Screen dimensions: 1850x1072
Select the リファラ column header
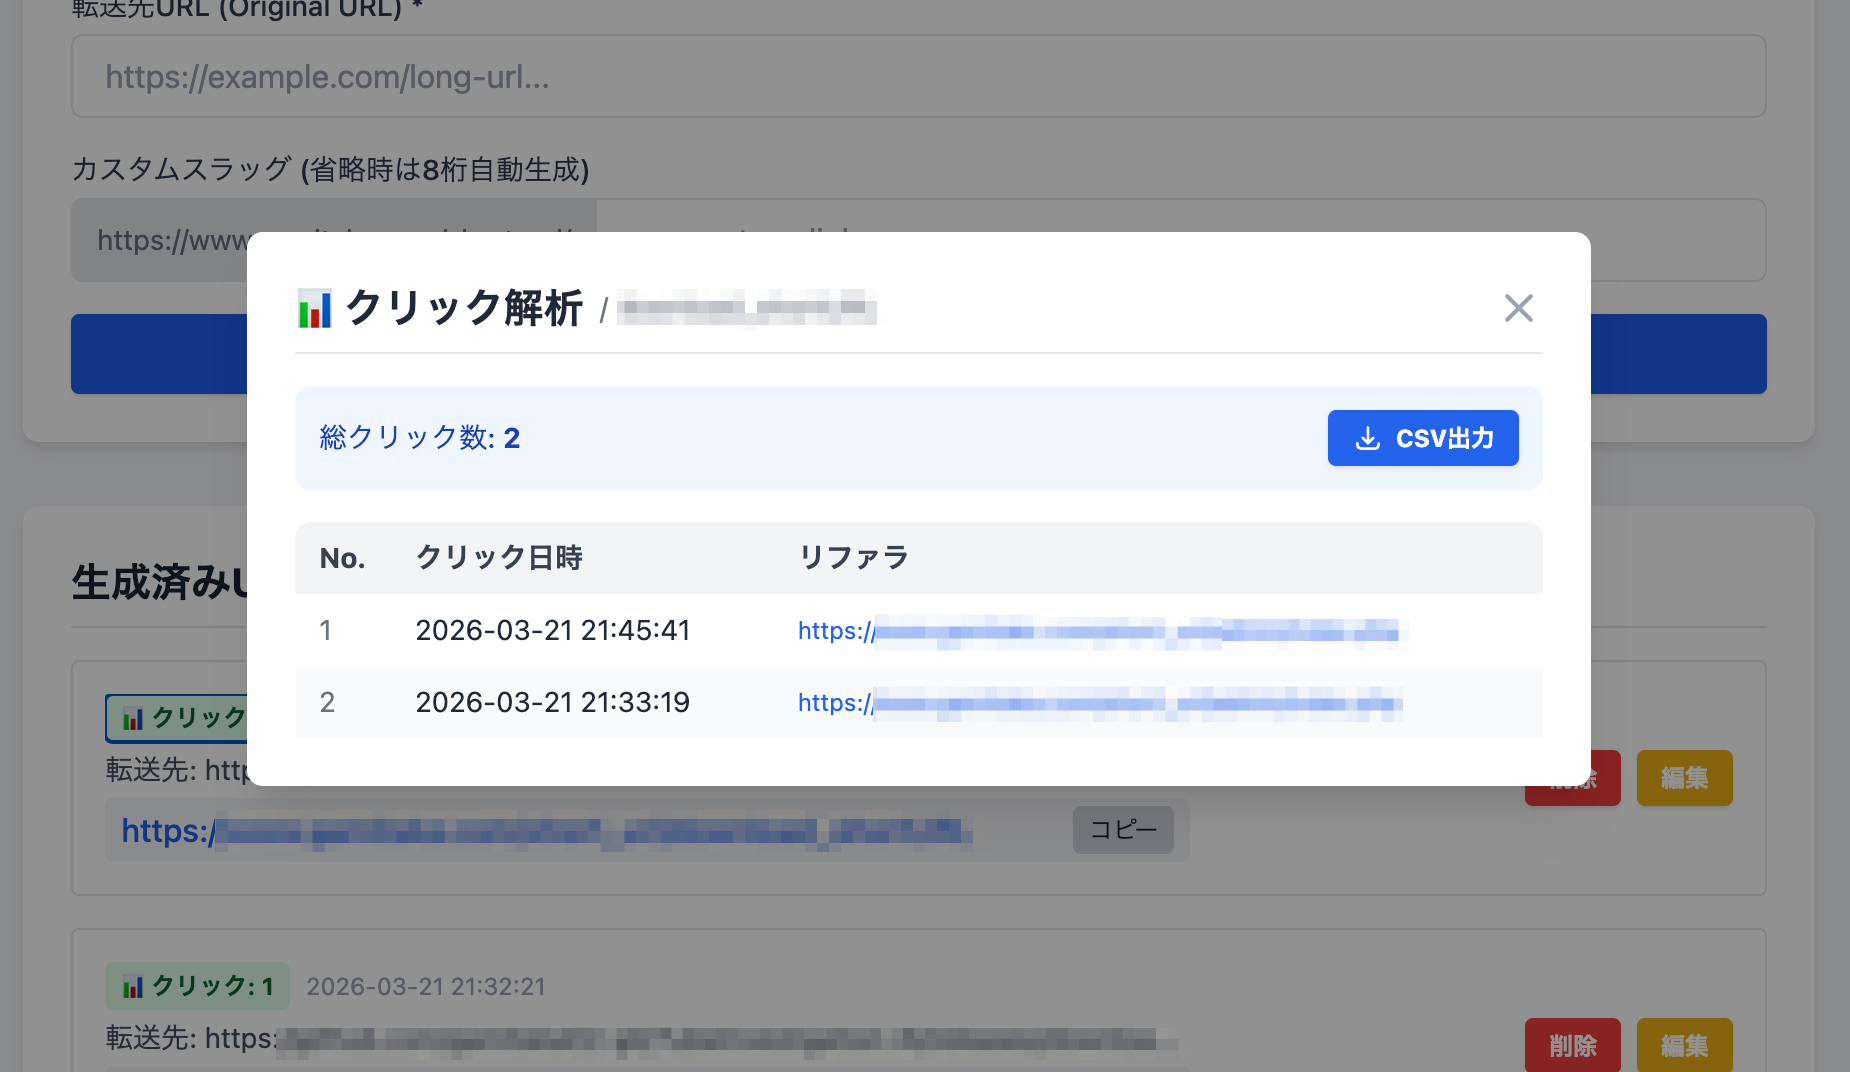click(x=853, y=558)
